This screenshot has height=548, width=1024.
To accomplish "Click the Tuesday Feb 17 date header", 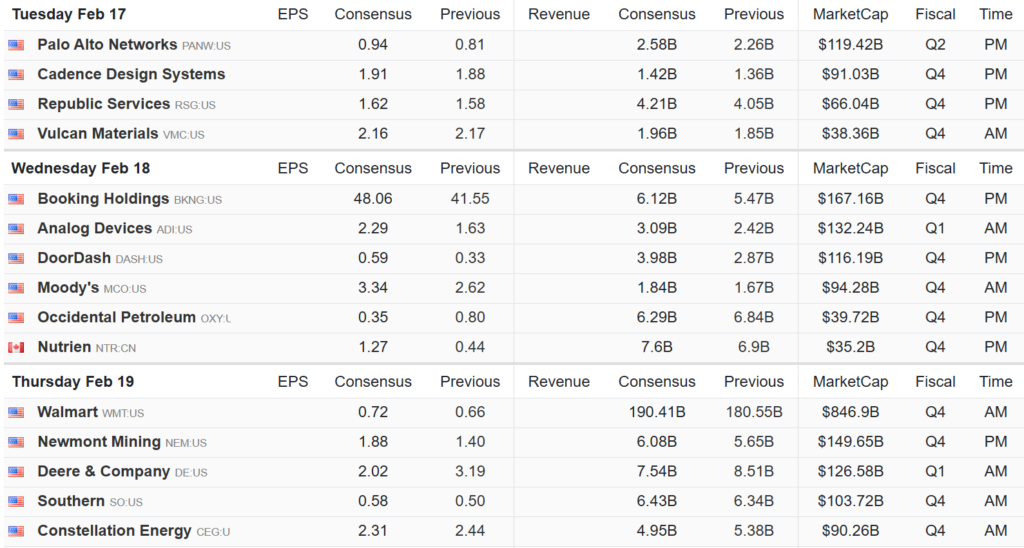I will click(69, 15).
